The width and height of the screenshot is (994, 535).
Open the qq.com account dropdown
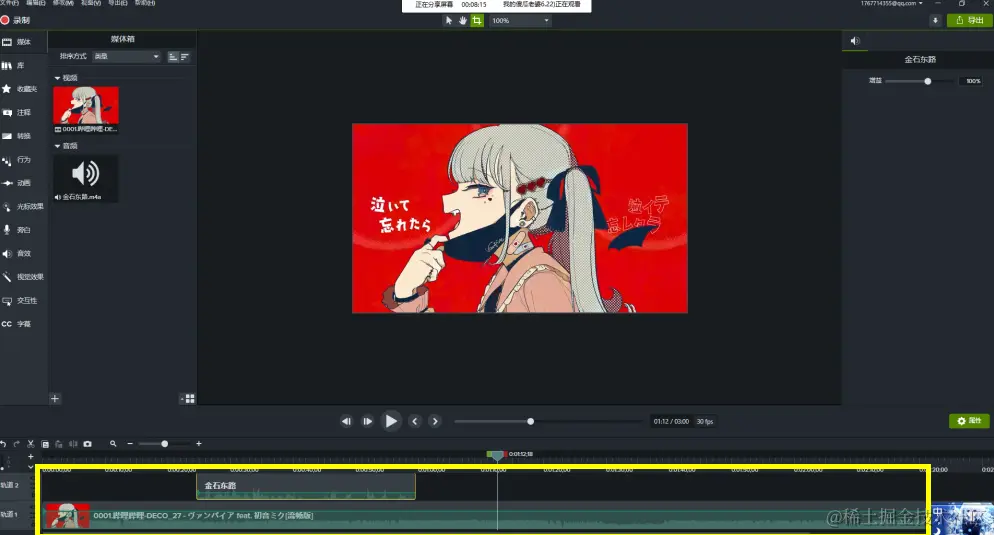(x=891, y=3)
